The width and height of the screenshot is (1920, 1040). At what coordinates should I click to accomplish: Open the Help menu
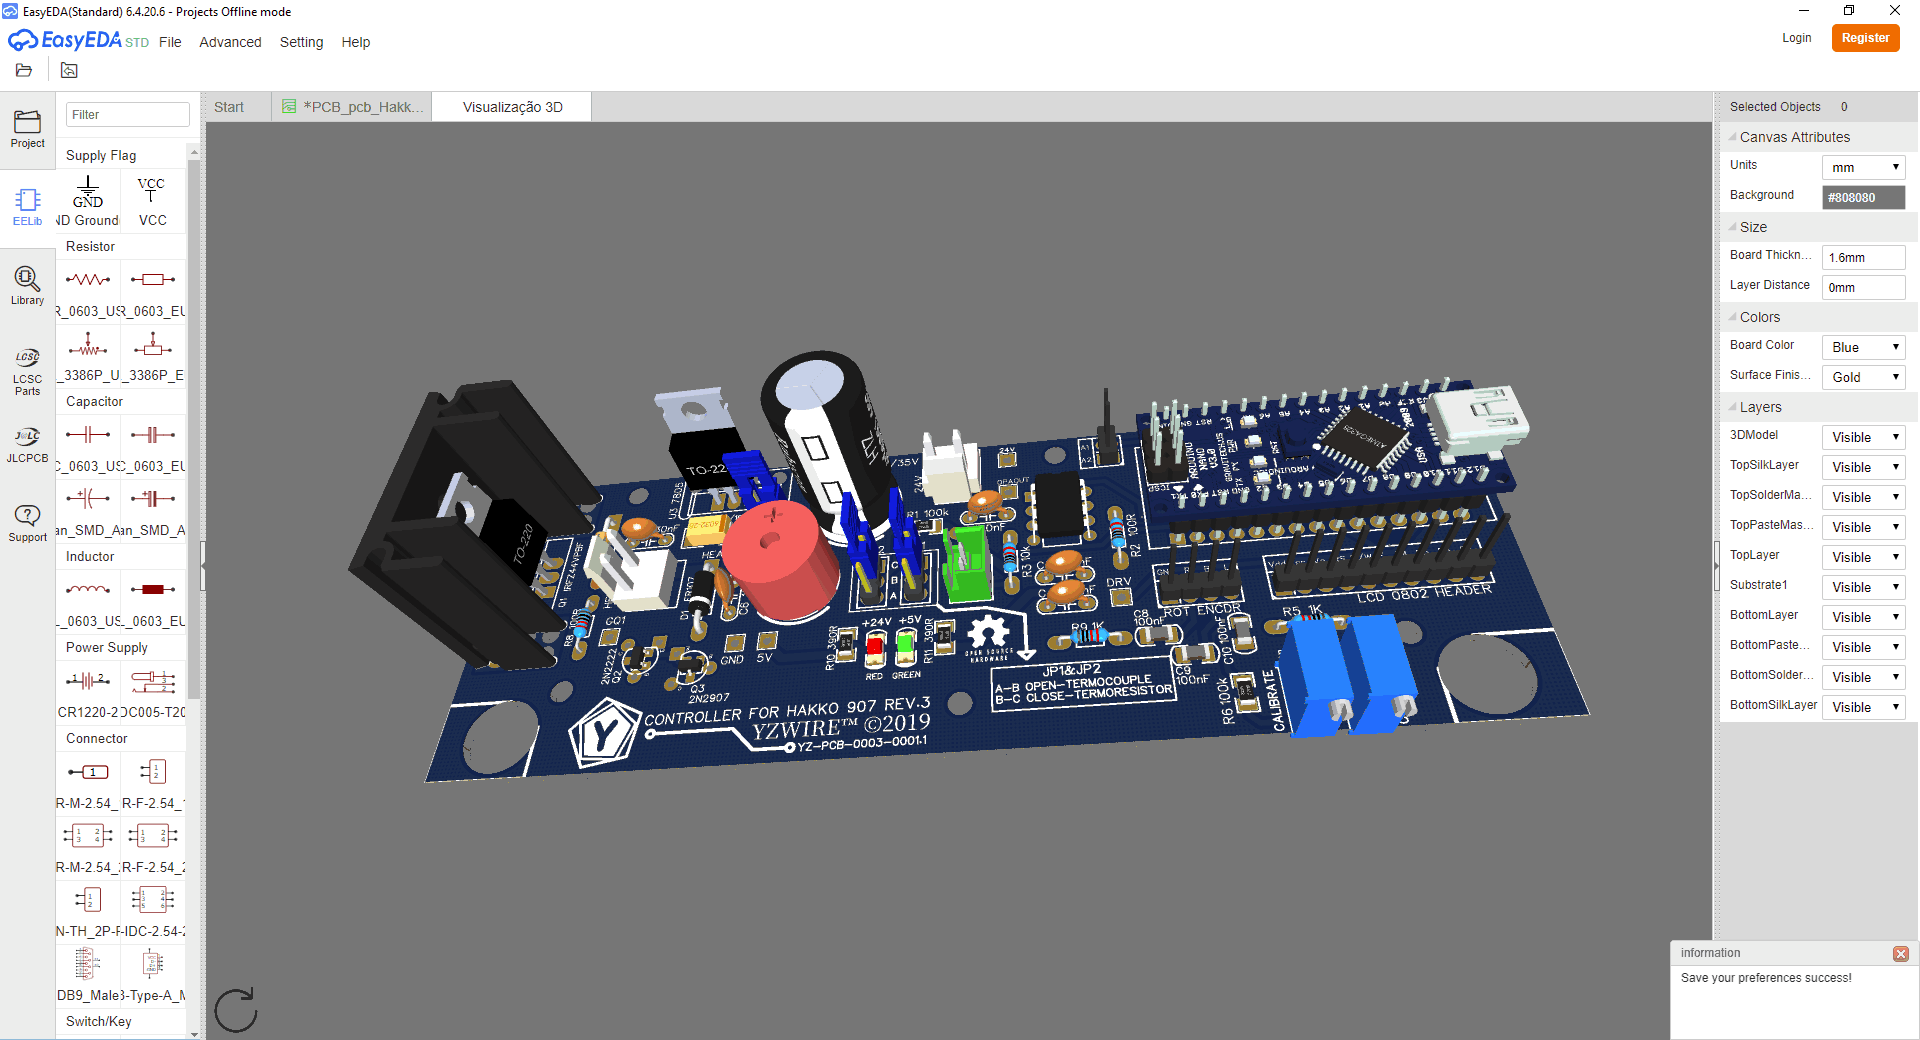(x=355, y=42)
